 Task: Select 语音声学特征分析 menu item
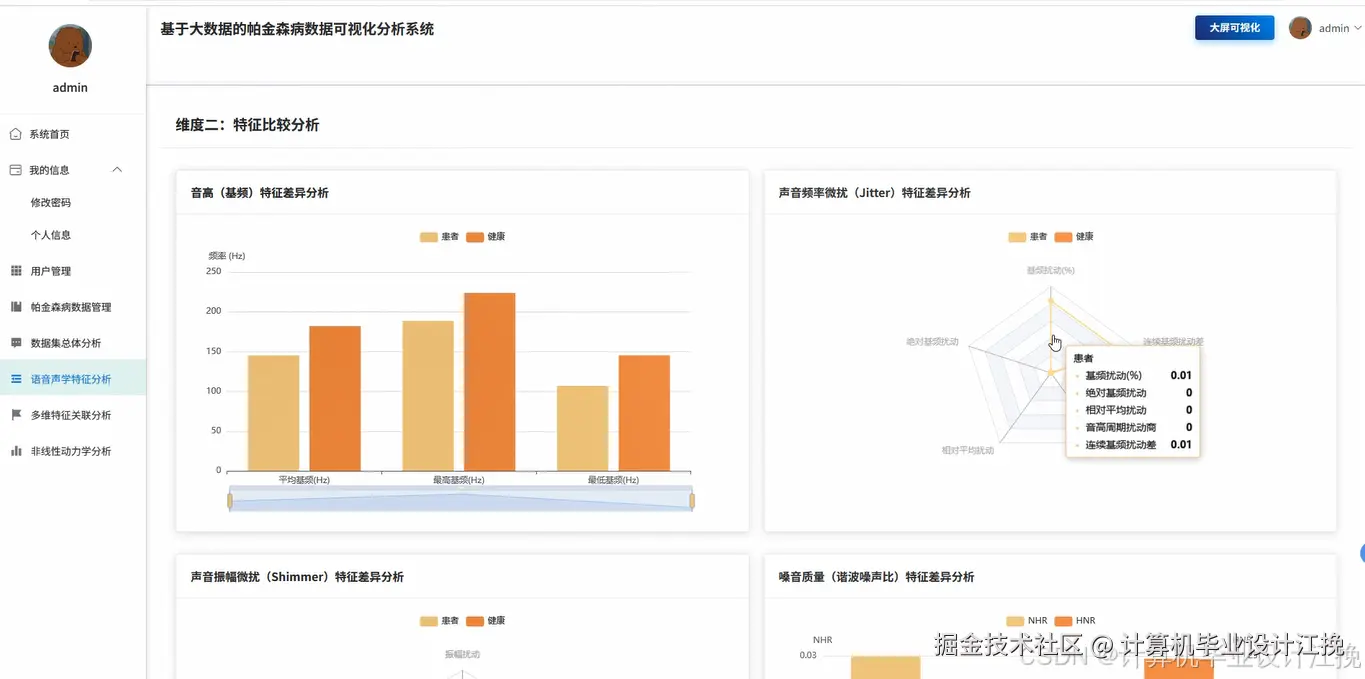click(73, 379)
